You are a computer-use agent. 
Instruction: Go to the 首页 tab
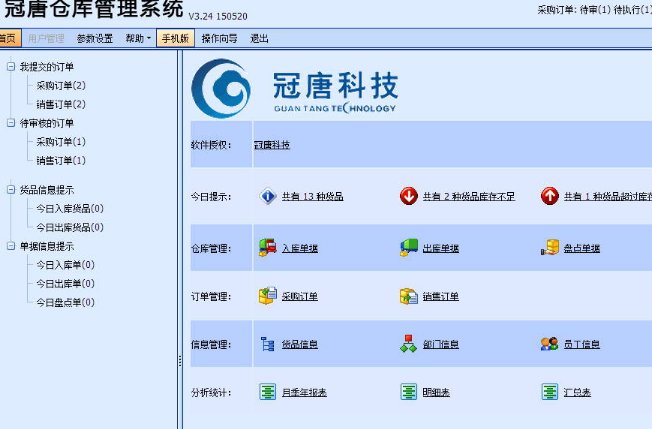point(8,39)
